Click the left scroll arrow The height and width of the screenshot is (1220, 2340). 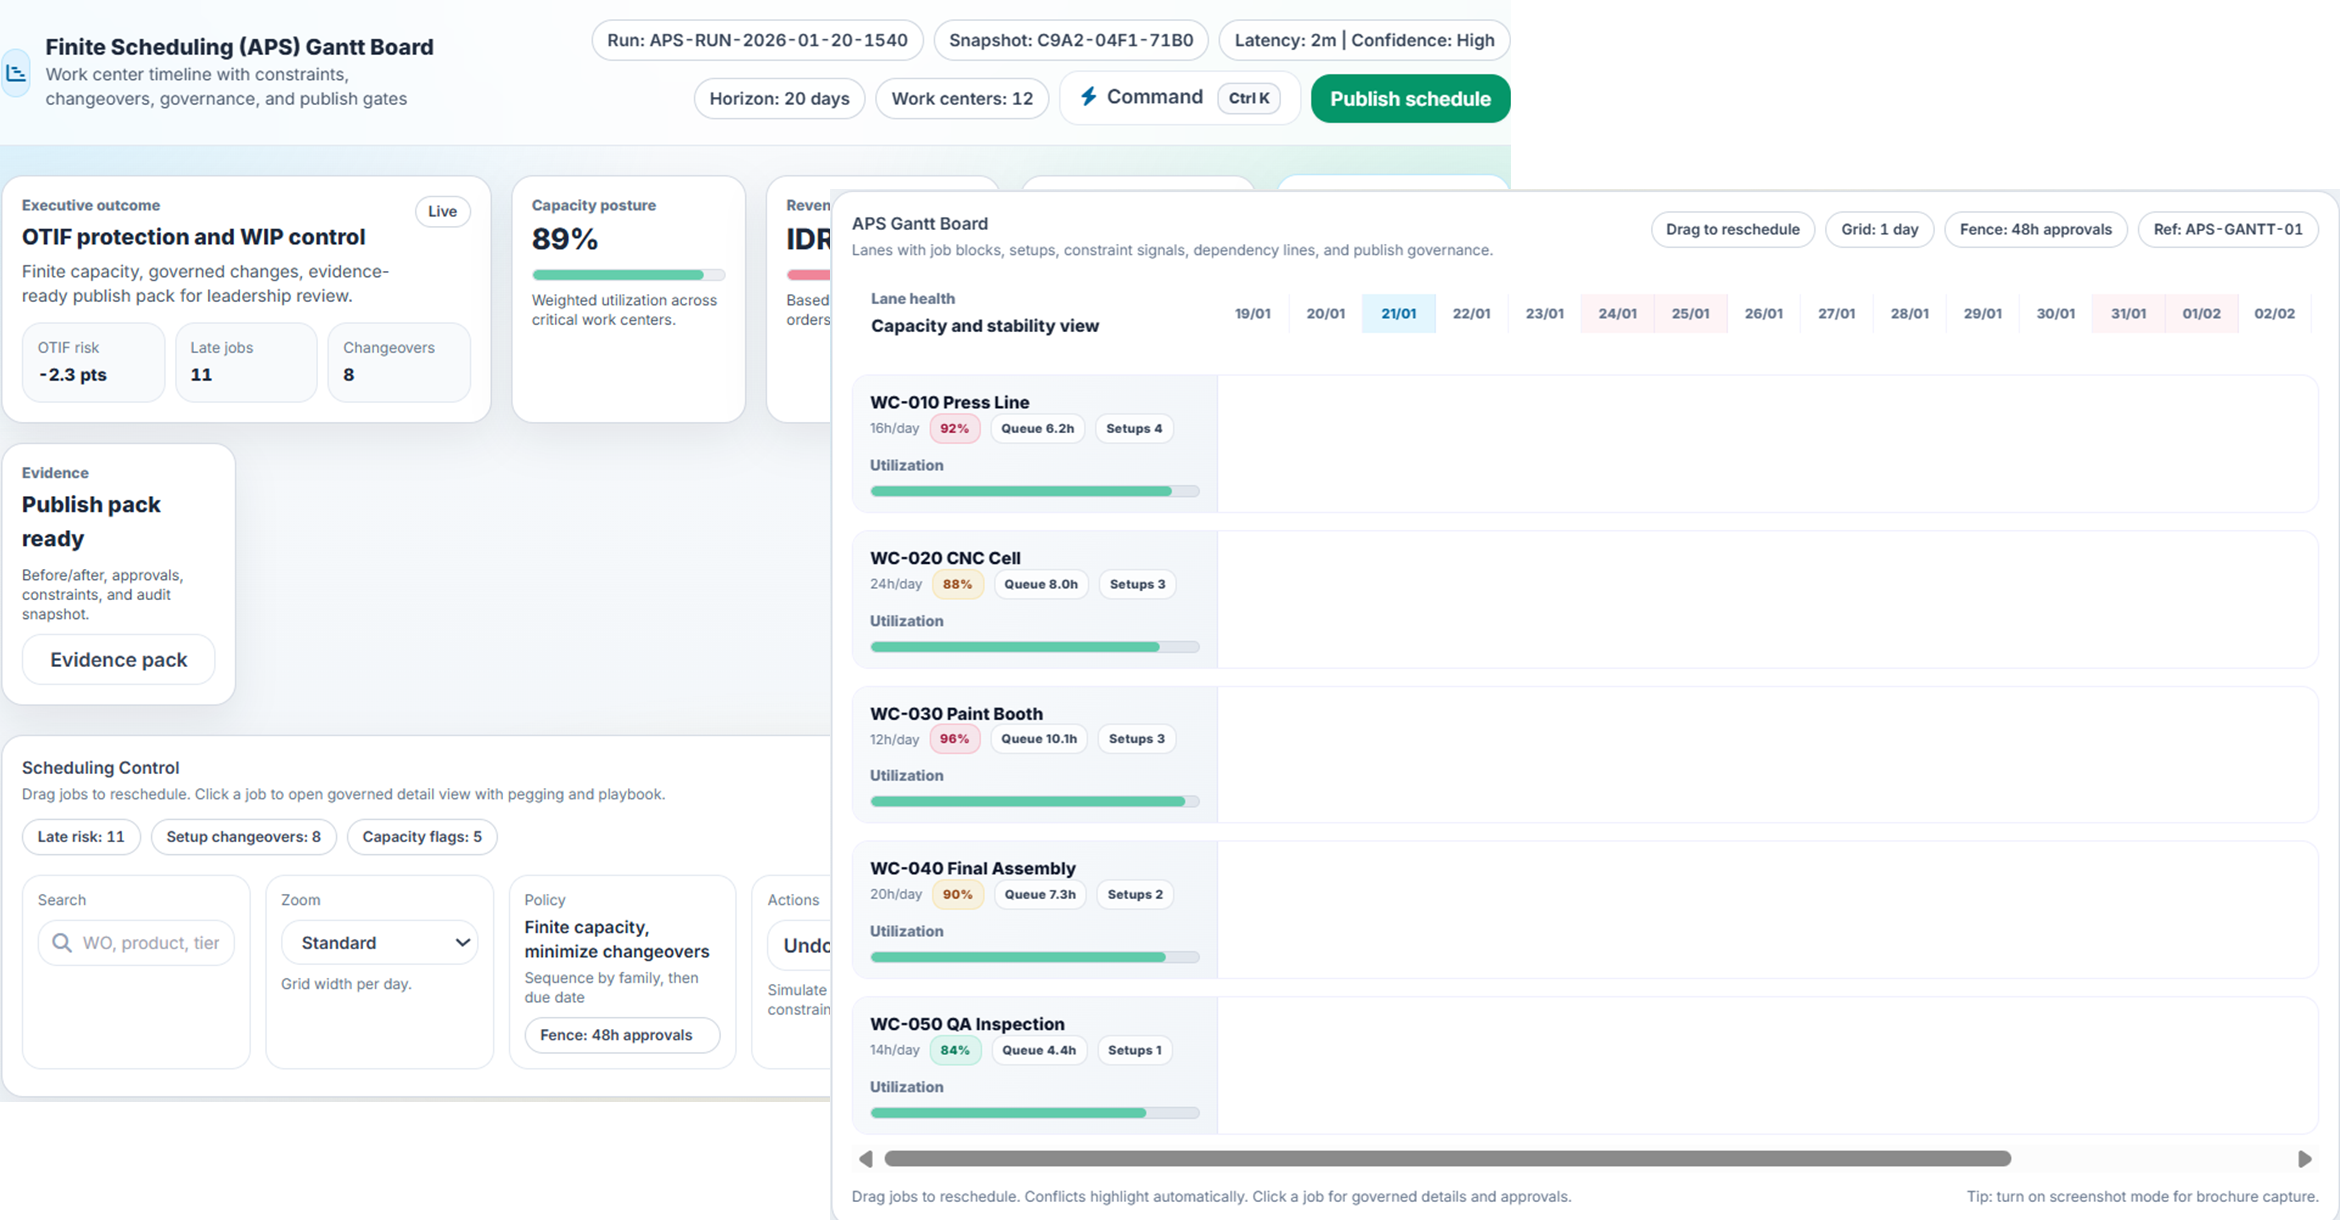click(866, 1159)
